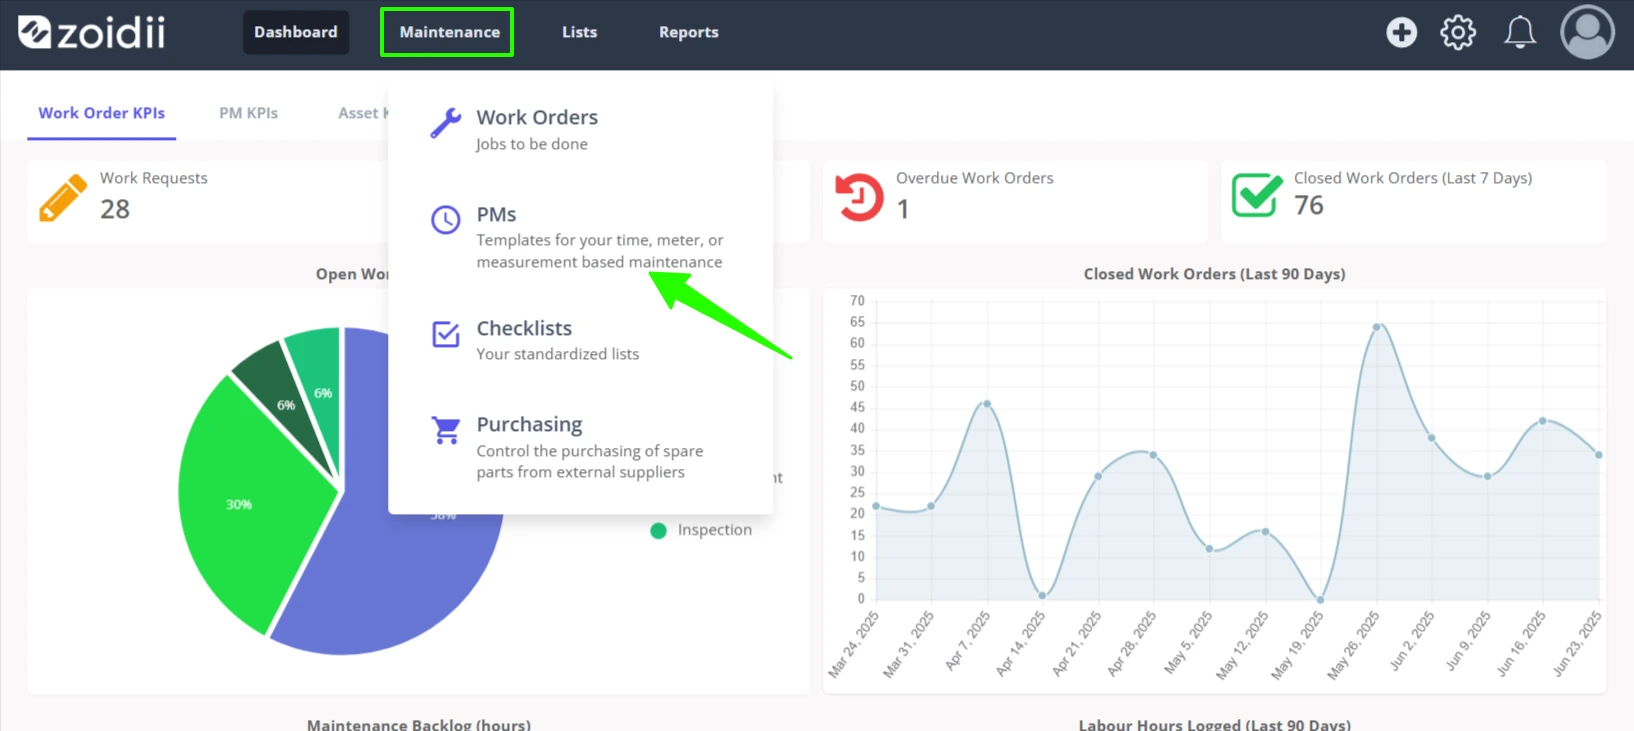1634x731 pixels.
Task: Click the Purchasing cart icon
Action: pos(446,430)
